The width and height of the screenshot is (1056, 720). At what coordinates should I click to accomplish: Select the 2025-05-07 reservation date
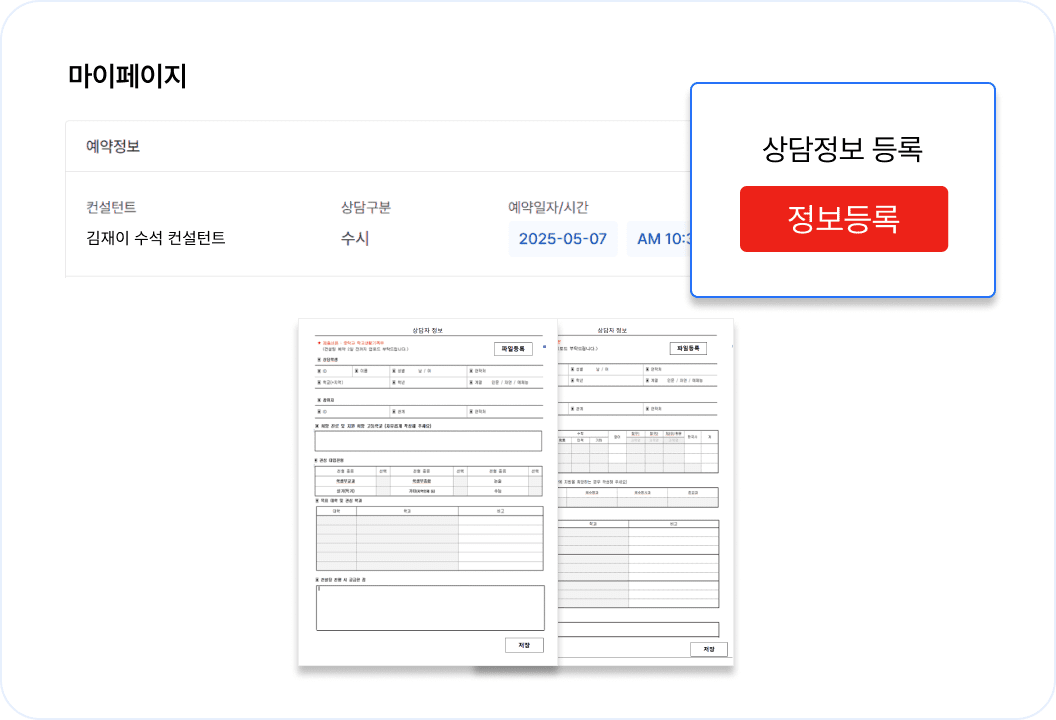[x=563, y=238]
